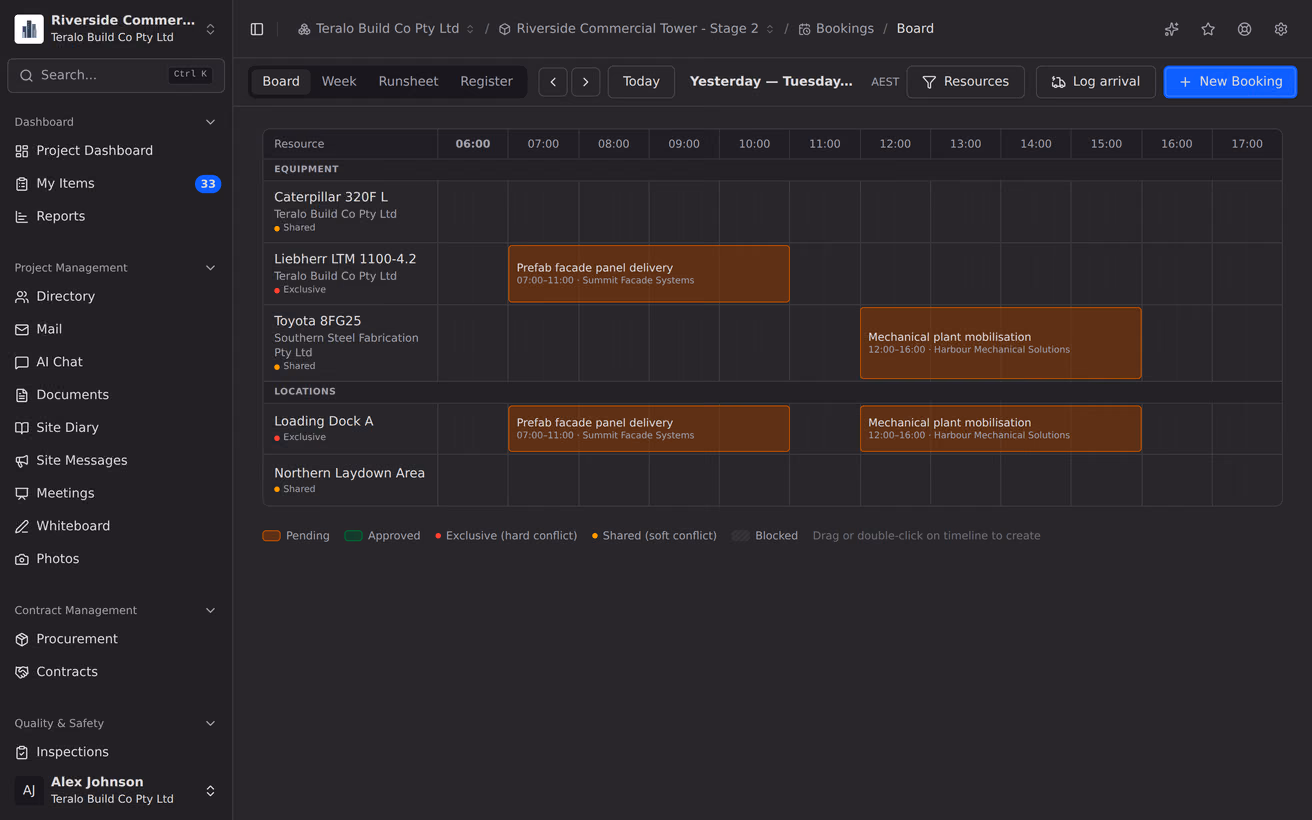
Task: Open the Resources filter
Action: [965, 82]
